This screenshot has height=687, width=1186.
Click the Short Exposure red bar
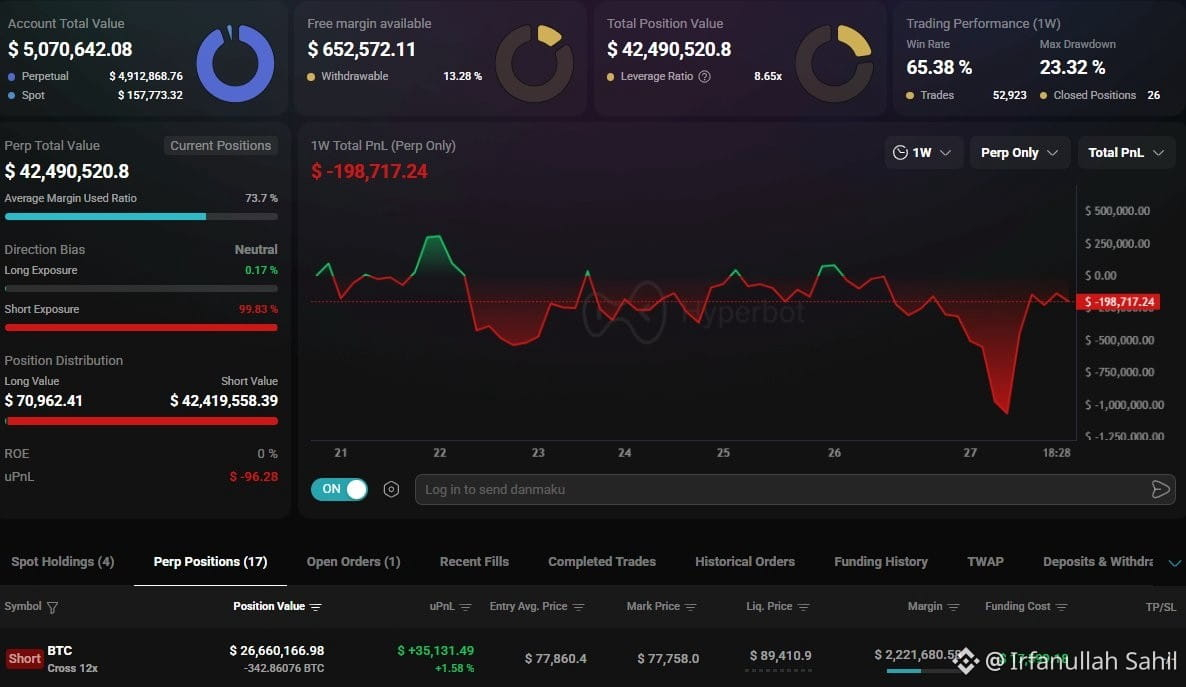[141, 328]
